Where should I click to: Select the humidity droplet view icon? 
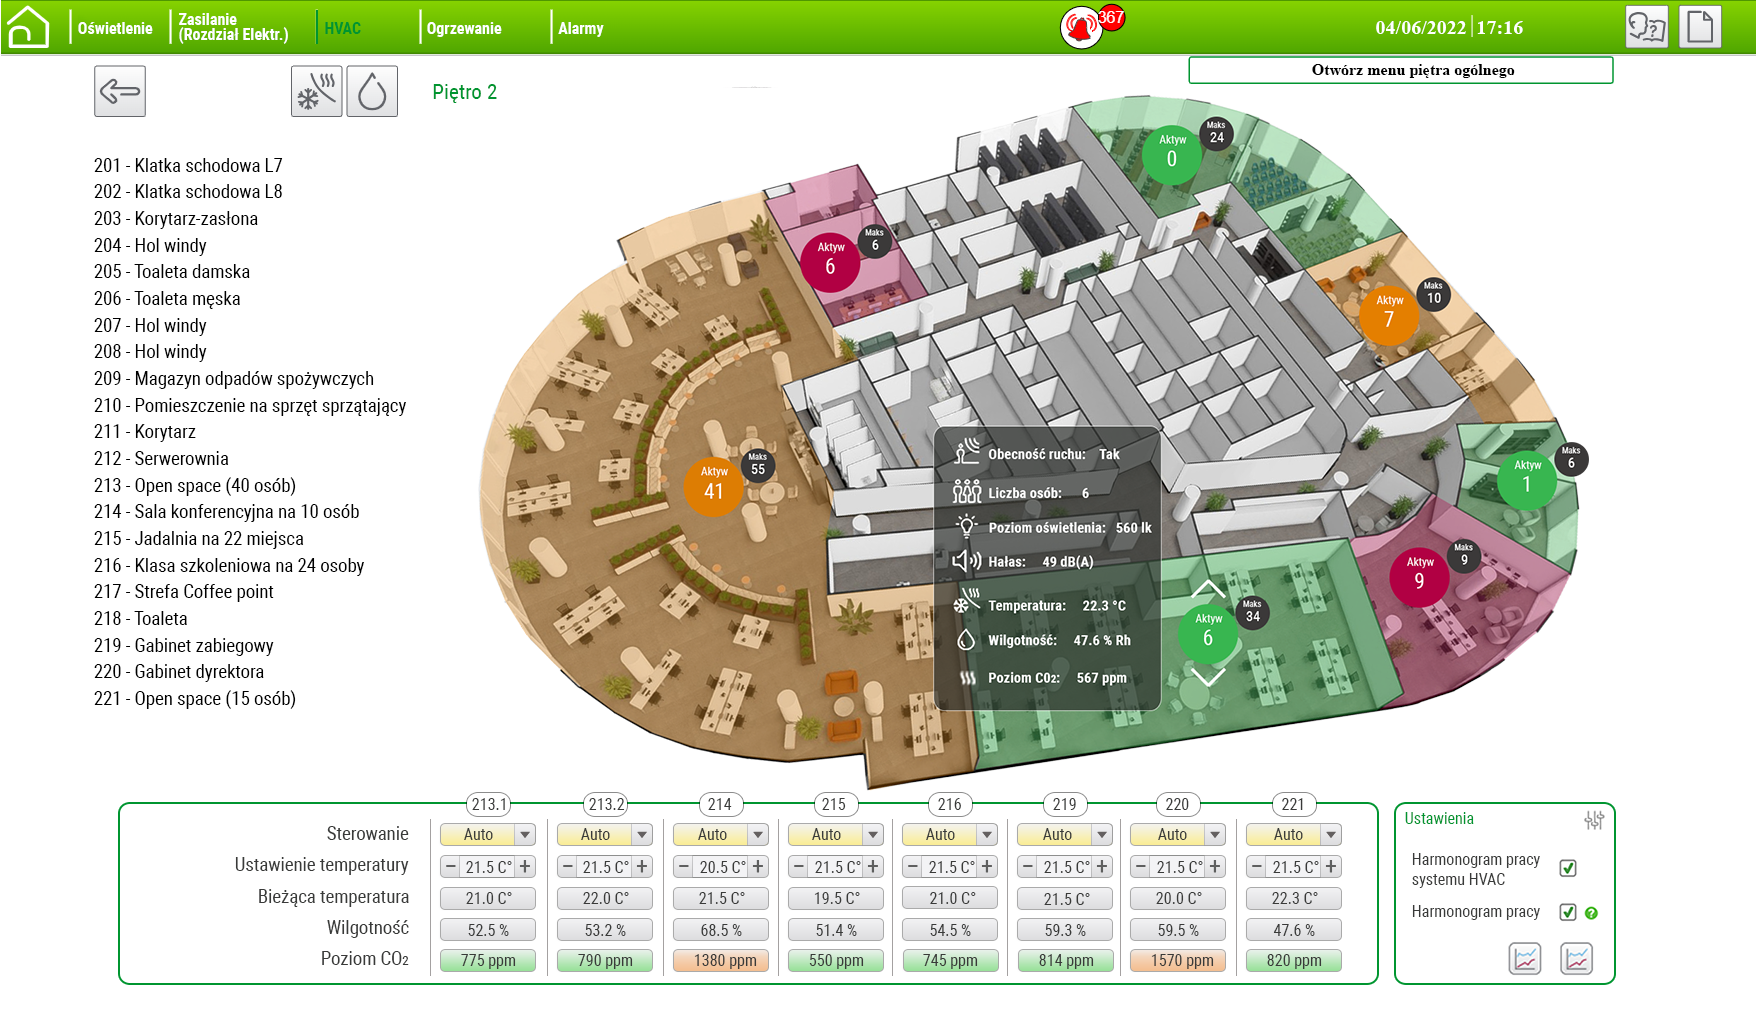[x=372, y=92]
